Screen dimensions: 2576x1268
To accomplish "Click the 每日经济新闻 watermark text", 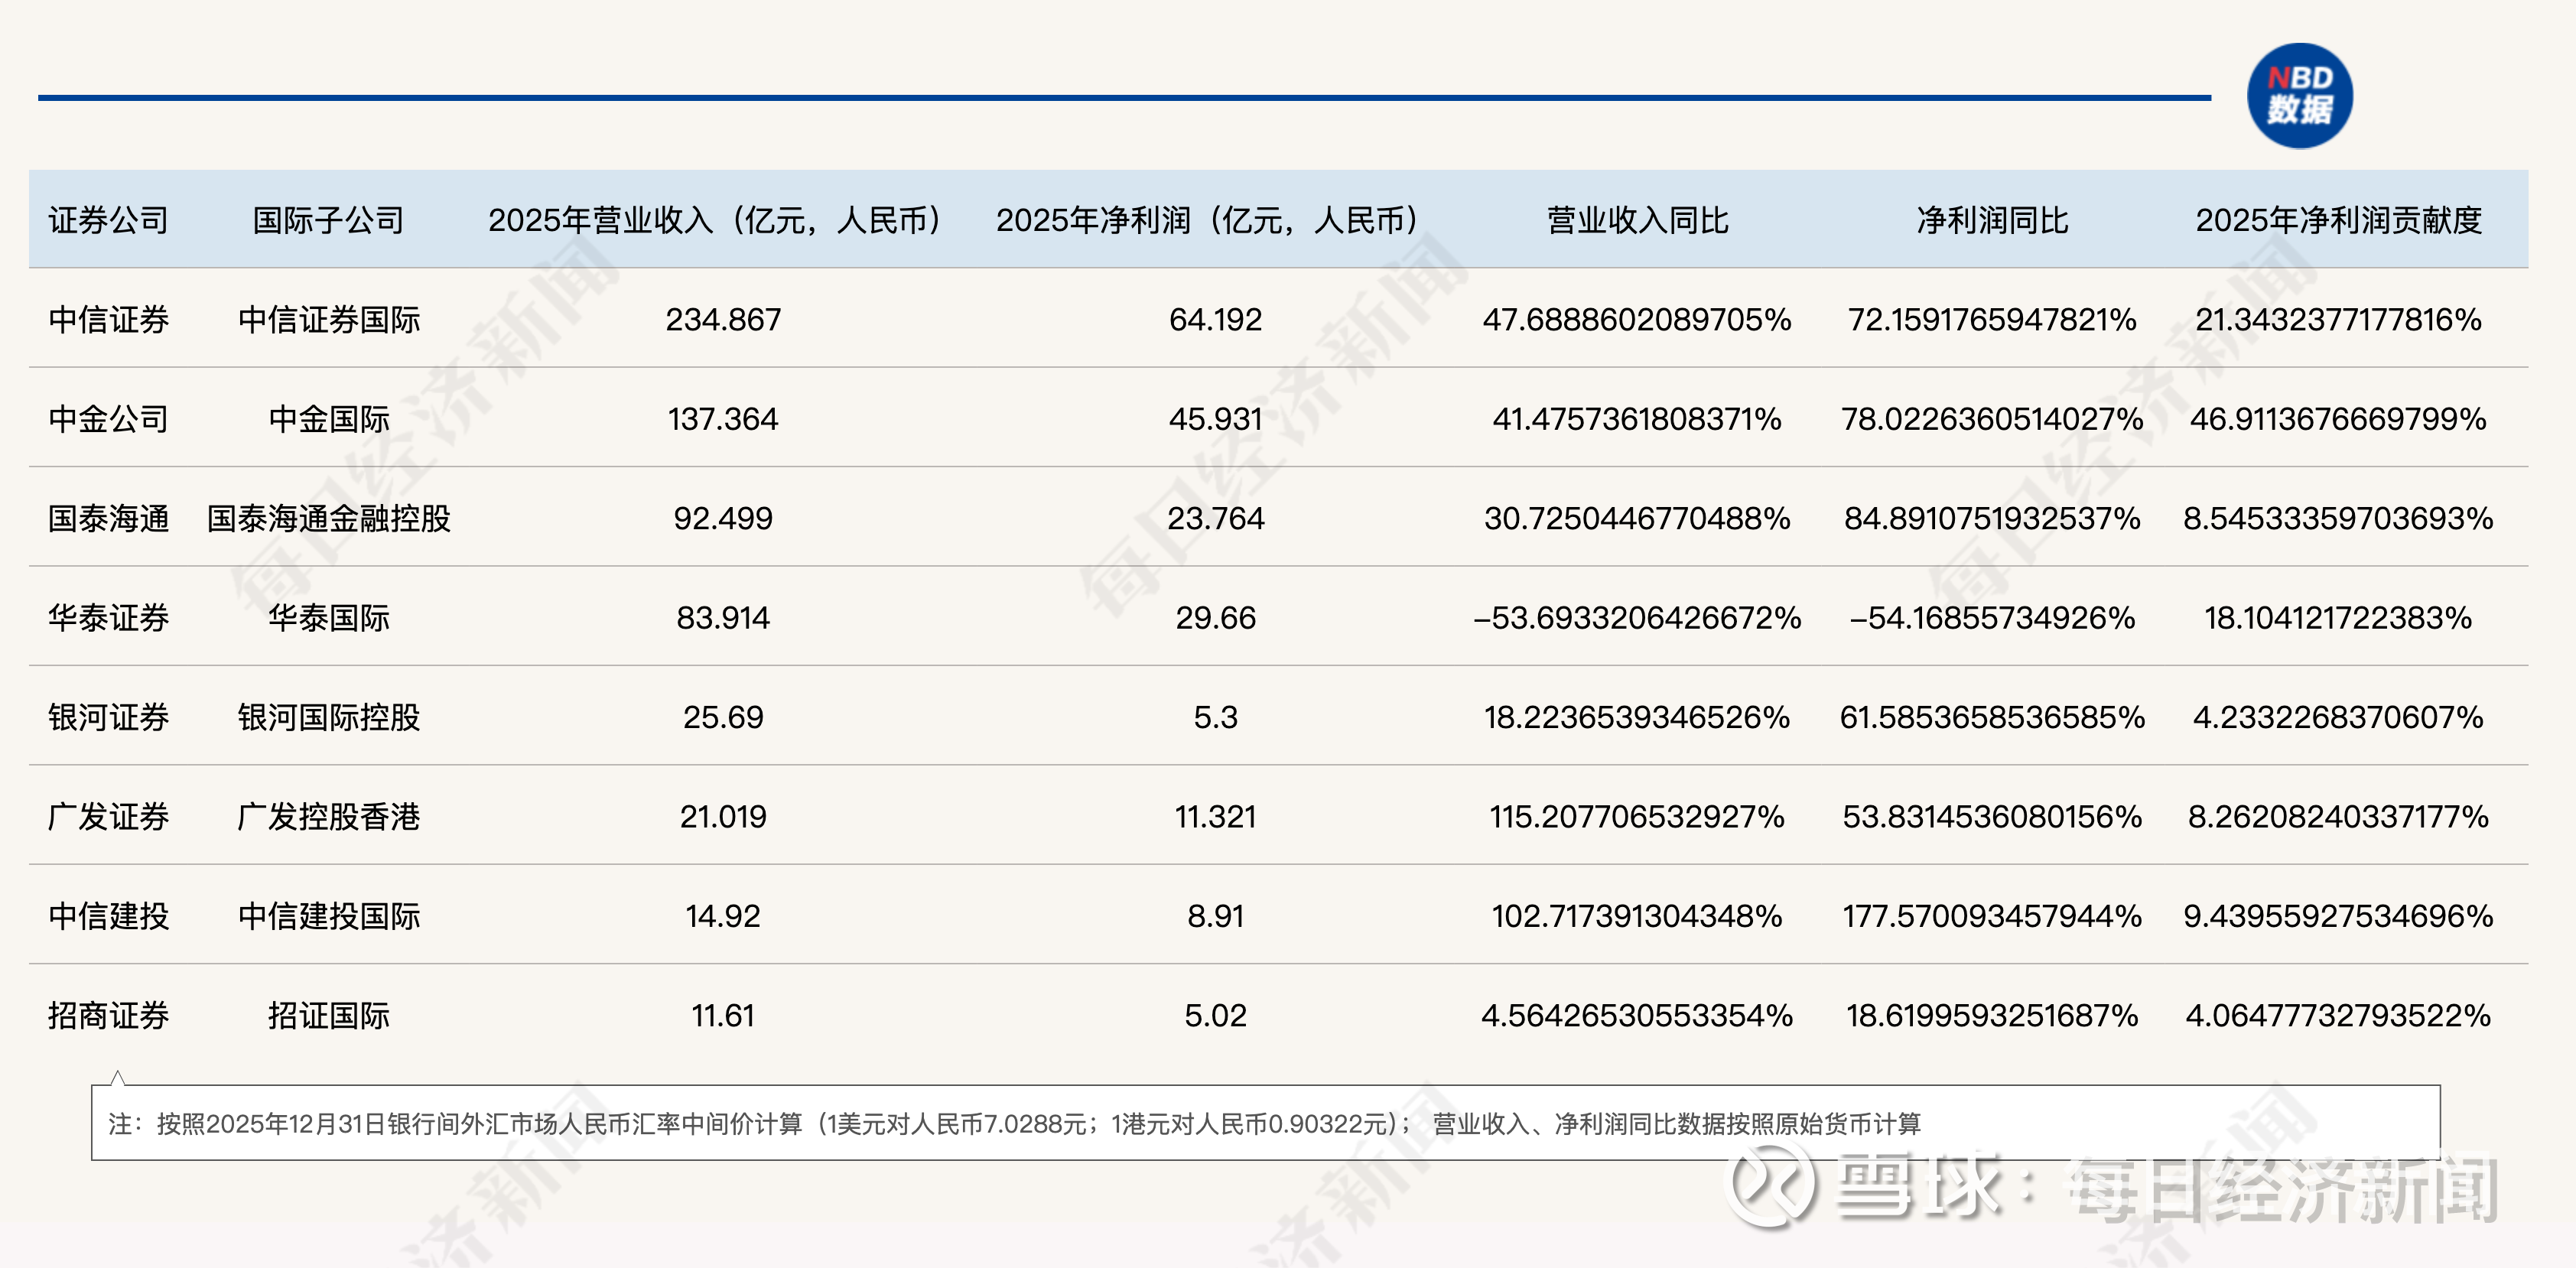I will click(x=2282, y=1190).
